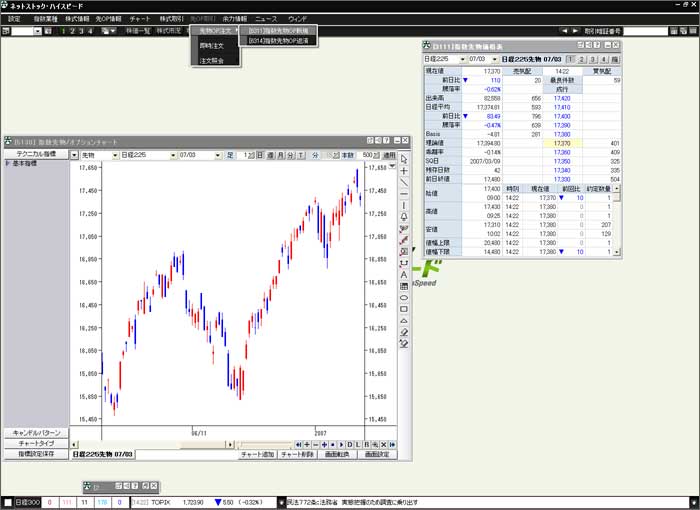Select the horizontal line drawing tool
The image size is (700, 510).
coord(404,194)
